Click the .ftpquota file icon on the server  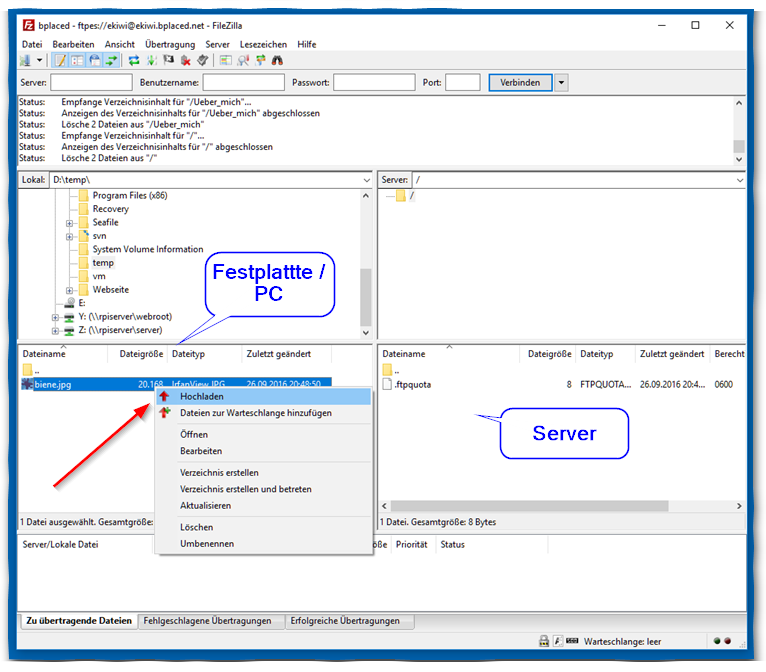click(x=387, y=384)
